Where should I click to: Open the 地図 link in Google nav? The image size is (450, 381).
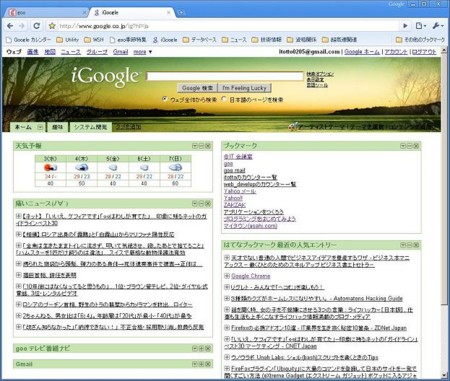tap(50, 52)
